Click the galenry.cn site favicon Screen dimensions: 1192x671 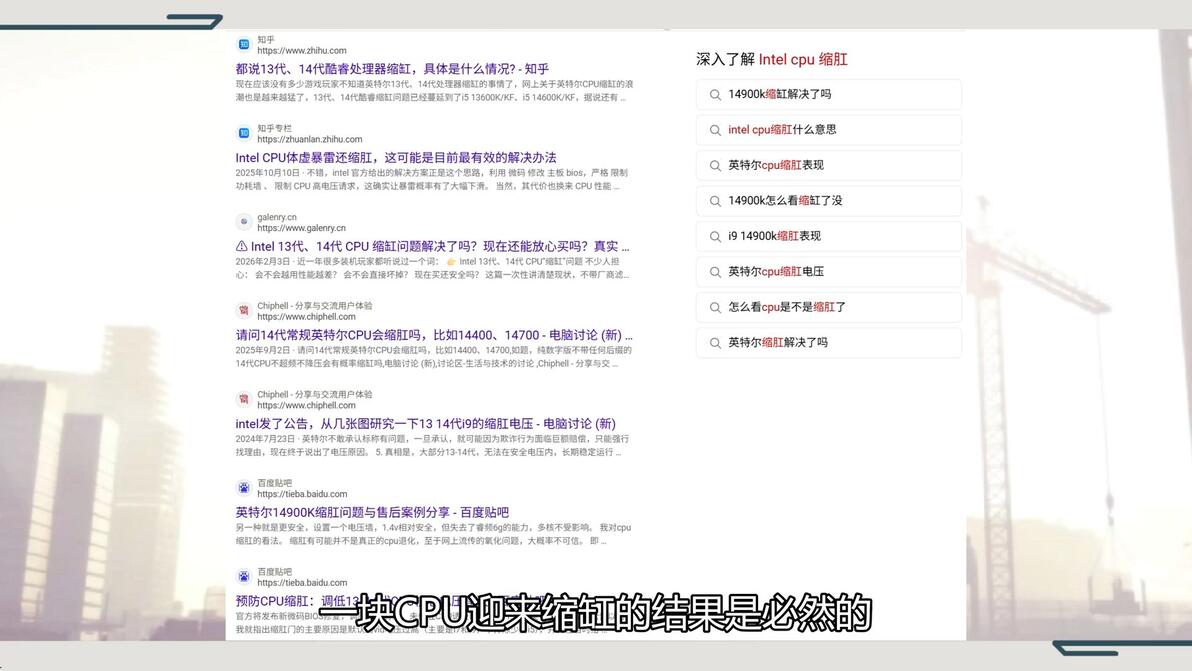(243, 222)
